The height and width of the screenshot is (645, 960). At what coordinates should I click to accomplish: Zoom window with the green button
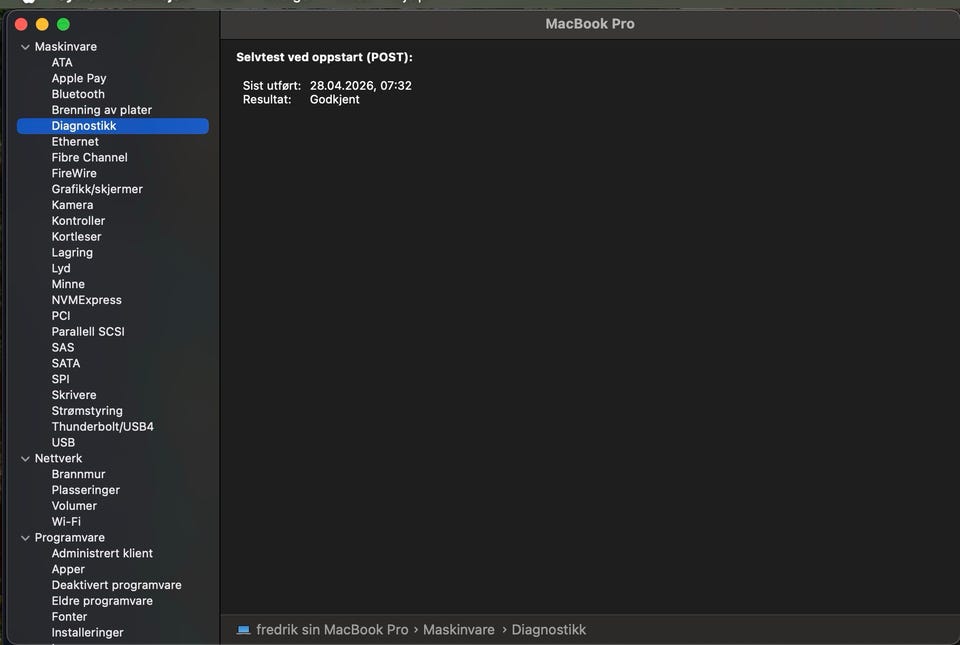coord(63,24)
